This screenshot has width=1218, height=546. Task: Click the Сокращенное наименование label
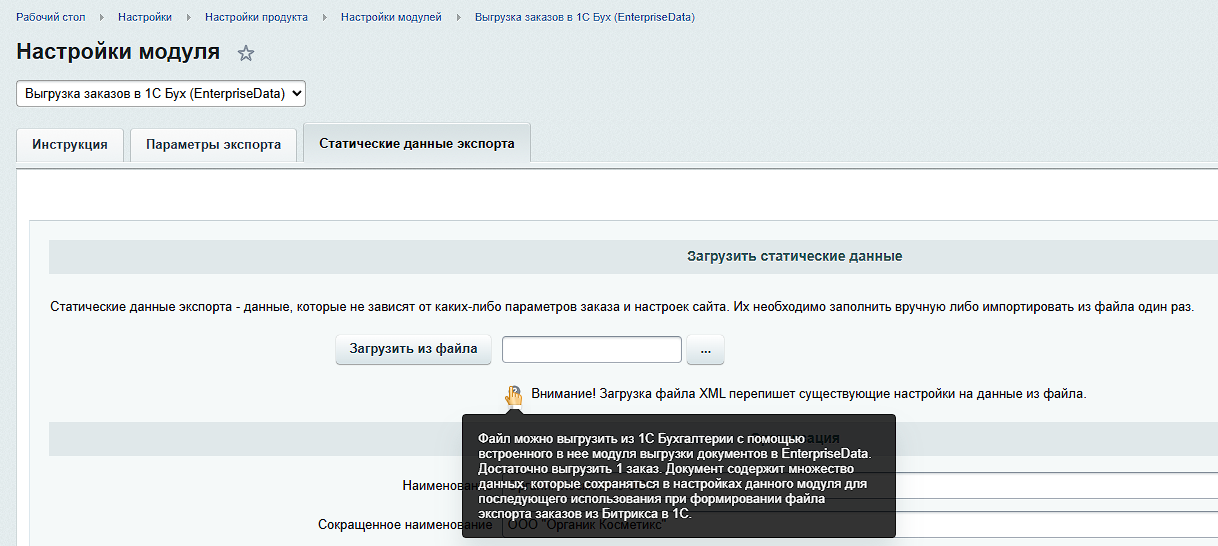click(405, 524)
